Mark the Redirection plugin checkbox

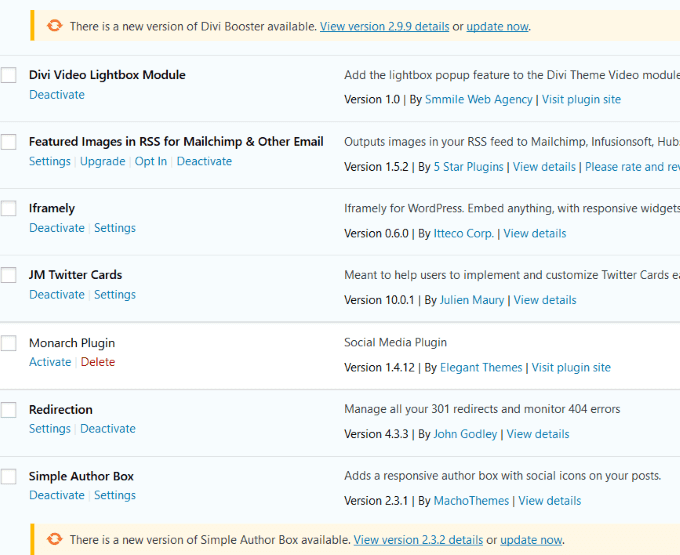click(9, 410)
